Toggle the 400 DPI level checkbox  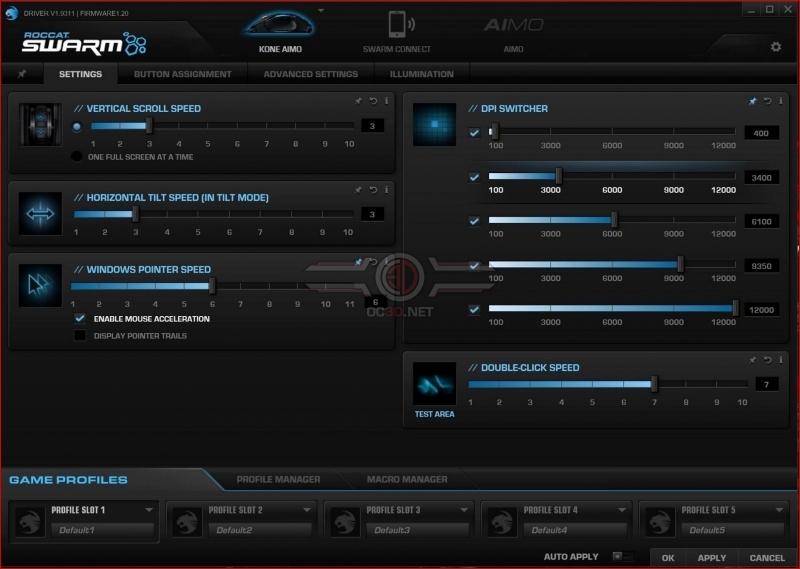click(x=474, y=133)
